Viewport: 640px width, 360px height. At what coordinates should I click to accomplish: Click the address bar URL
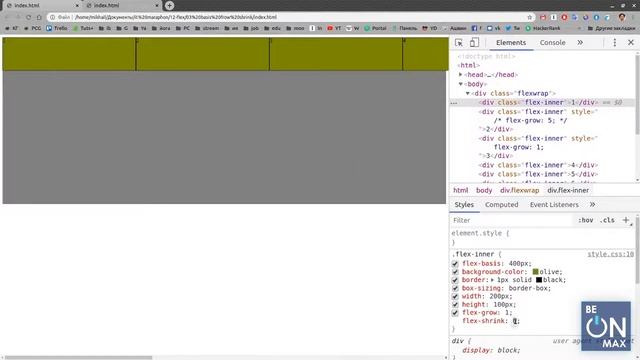(176, 17)
